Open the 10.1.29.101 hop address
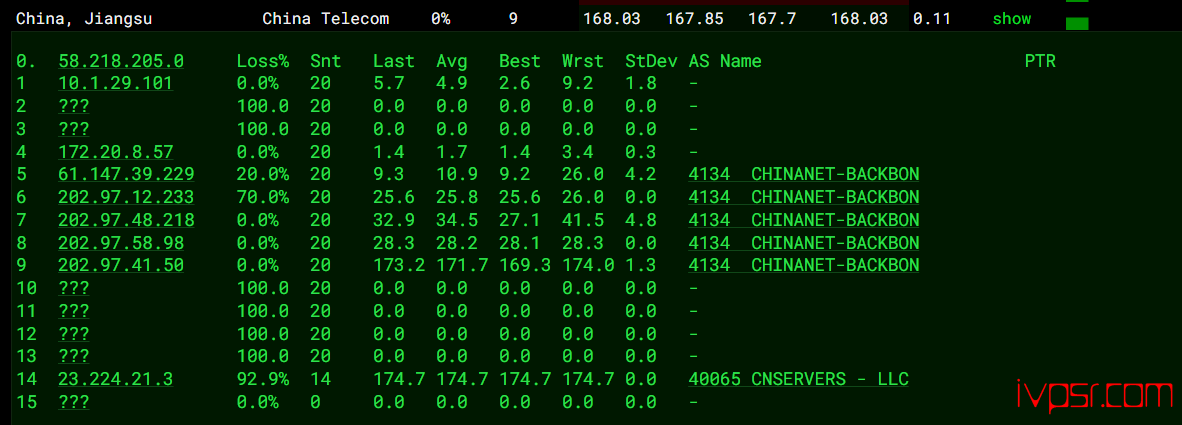The height and width of the screenshot is (425, 1182). coord(116,84)
